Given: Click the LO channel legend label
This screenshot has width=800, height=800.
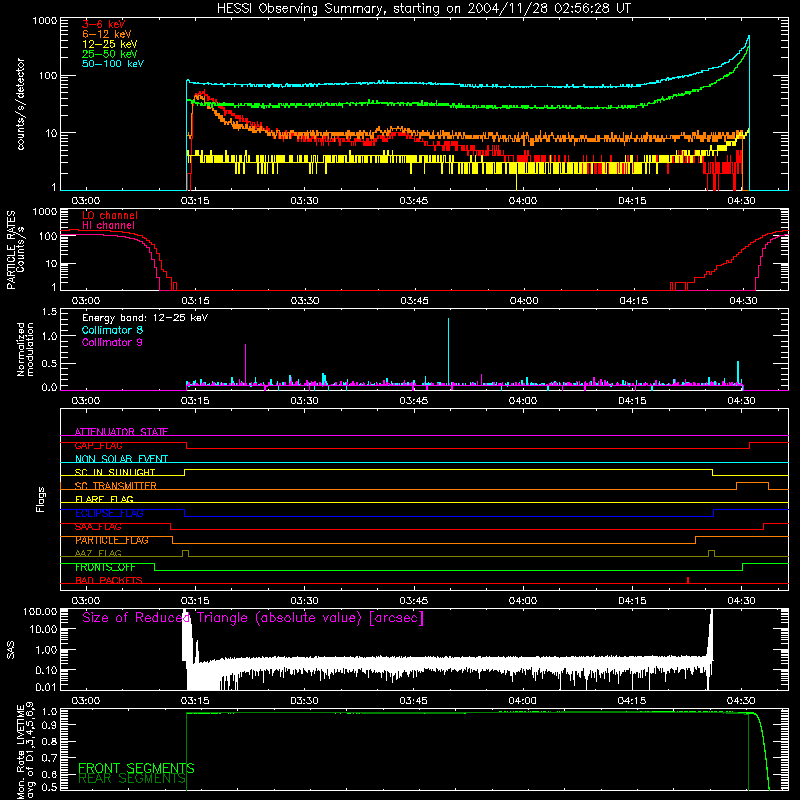Looking at the screenshot, I should pos(110,215).
